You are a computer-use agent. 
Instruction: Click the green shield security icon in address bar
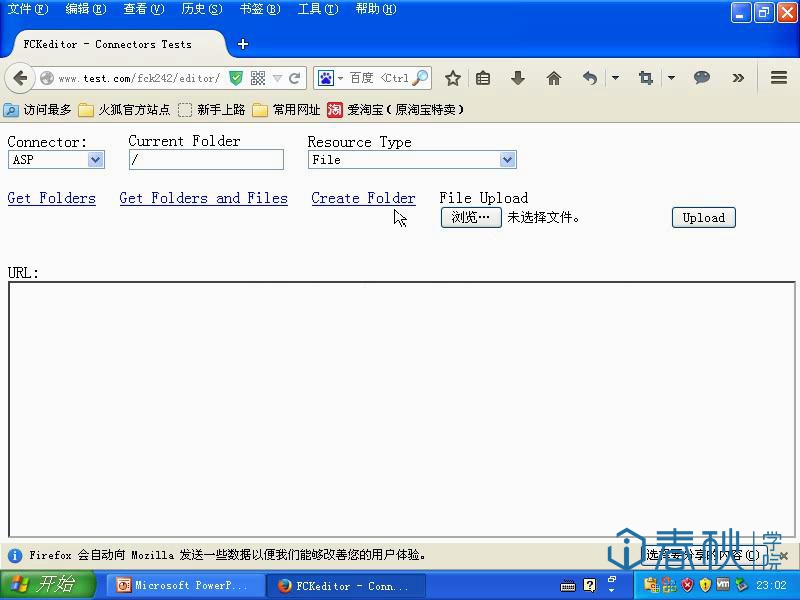[236, 78]
